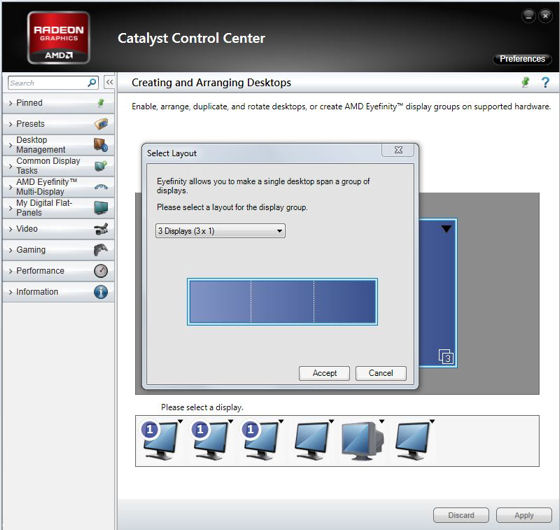Open dropdown arrow of fourth unnumbered flat-panel
The image size is (560, 530).
coord(331,421)
